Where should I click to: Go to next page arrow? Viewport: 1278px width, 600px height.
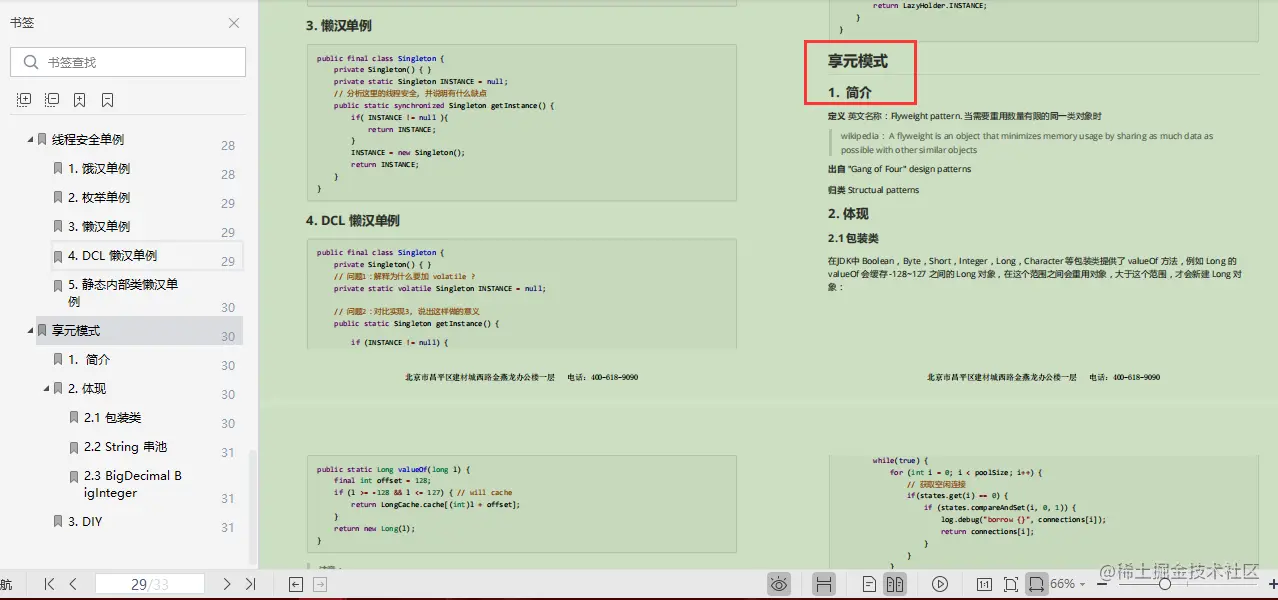pyautogui.click(x=227, y=584)
